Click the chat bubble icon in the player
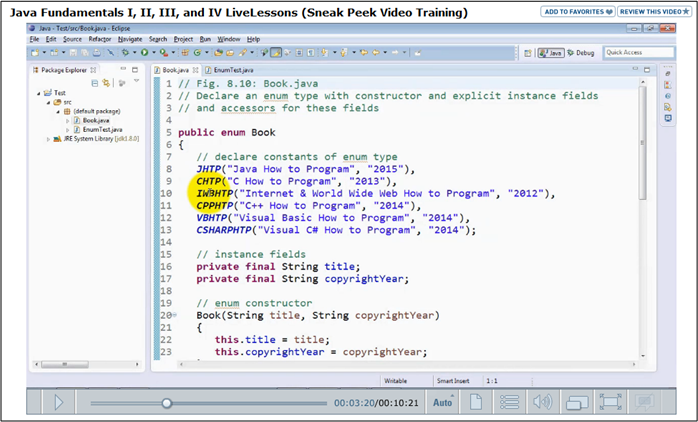698x422 pixels. click(644, 402)
